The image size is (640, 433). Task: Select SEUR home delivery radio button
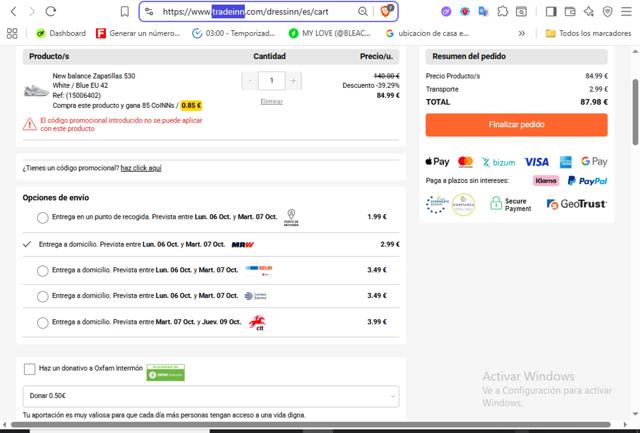point(42,271)
